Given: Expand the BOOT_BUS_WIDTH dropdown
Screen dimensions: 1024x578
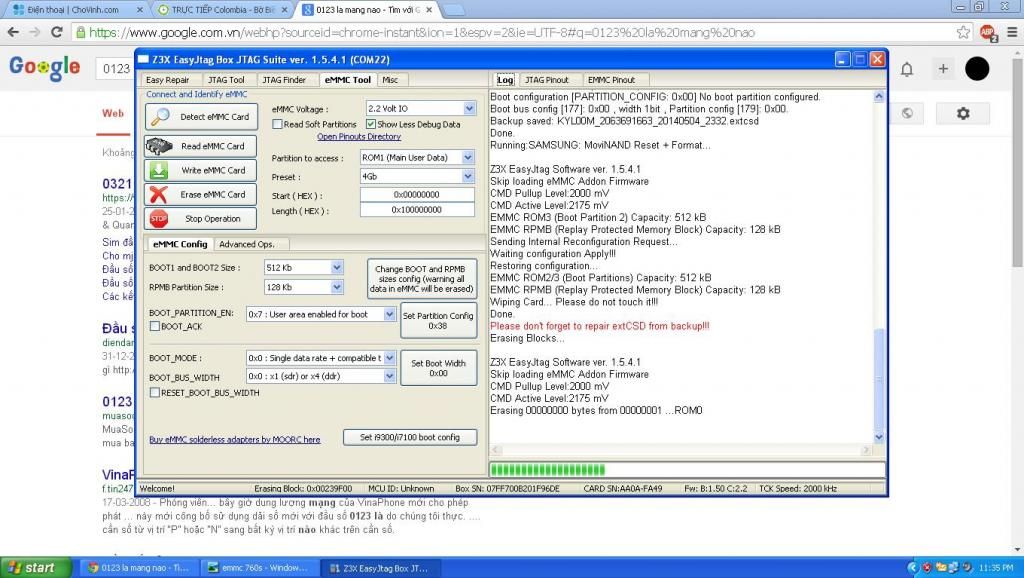Looking at the screenshot, I should point(389,376).
